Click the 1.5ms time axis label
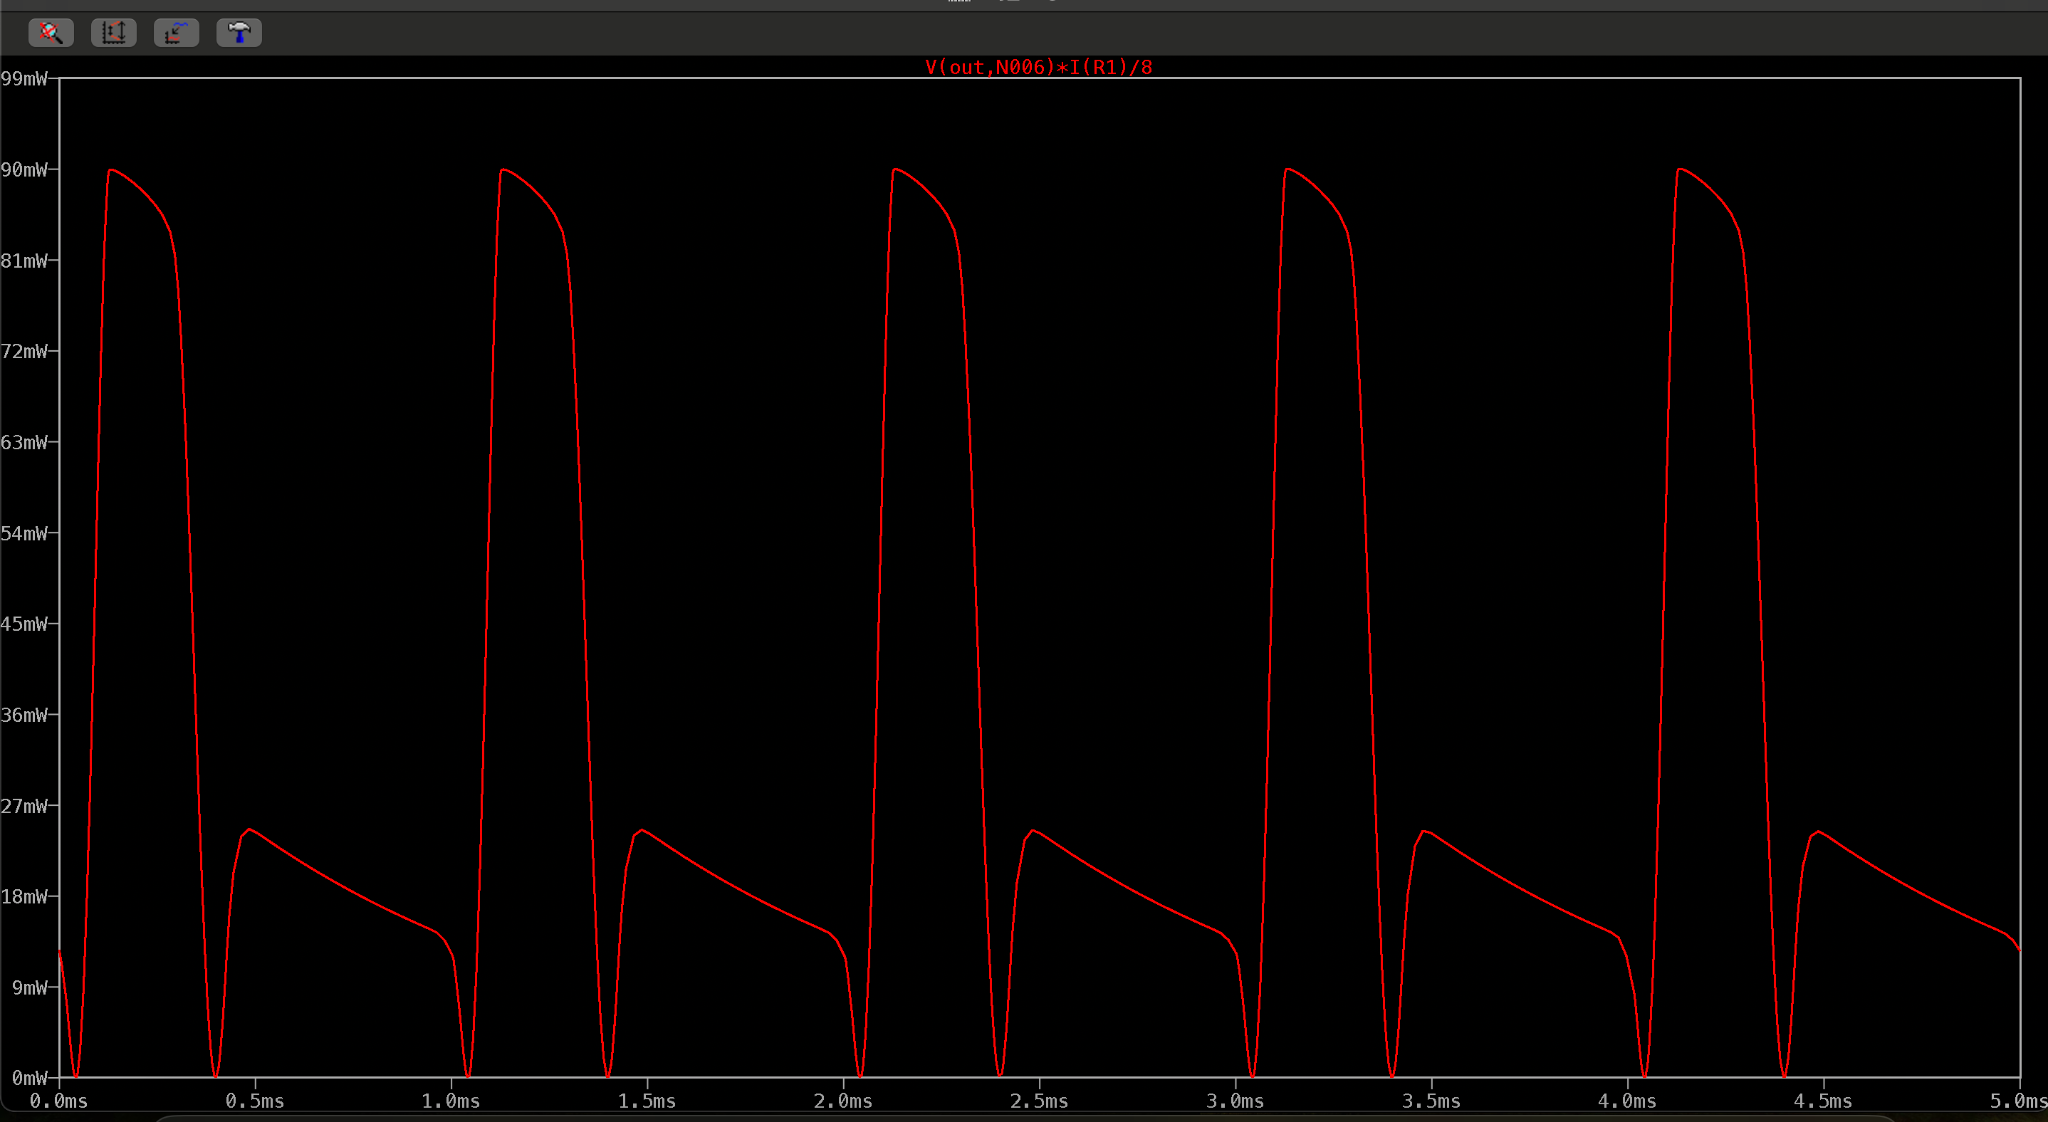This screenshot has height=1122, width=2048. [647, 1101]
